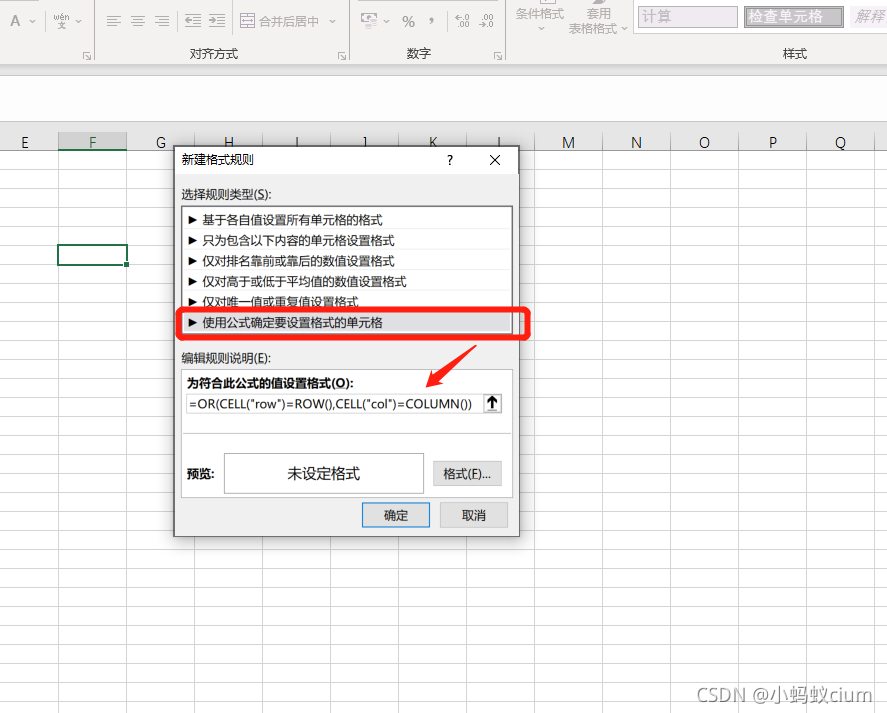Select column M header
This screenshot has height=713, width=887.
(569, 142)
